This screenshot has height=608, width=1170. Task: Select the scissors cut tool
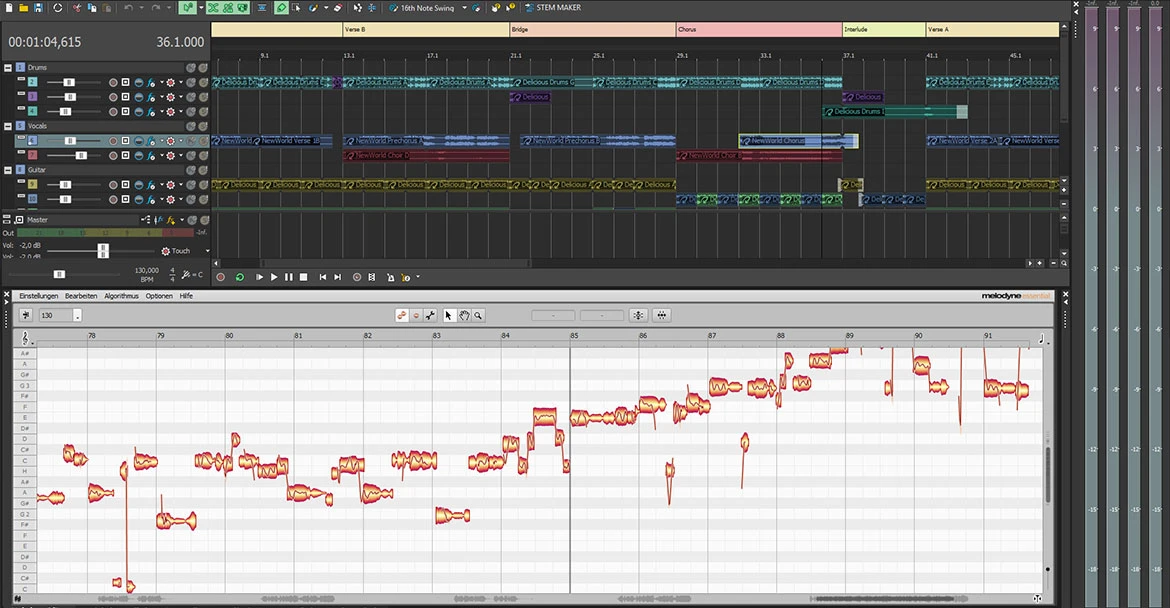(x=77, y=8)
